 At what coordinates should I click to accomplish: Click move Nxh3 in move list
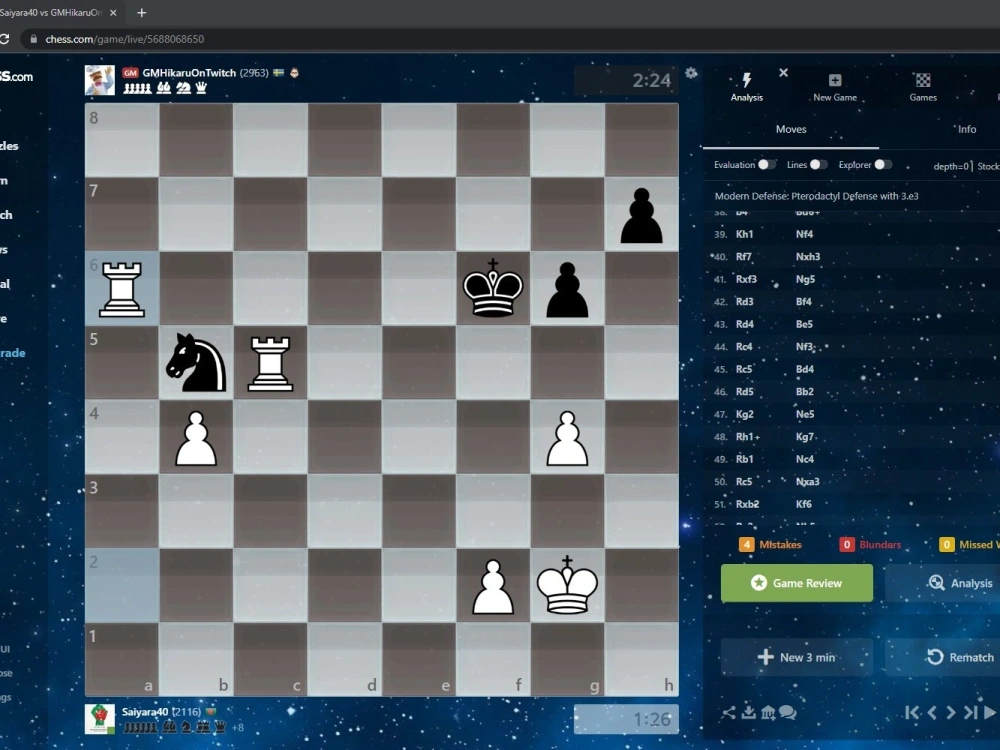pos(808,256)
